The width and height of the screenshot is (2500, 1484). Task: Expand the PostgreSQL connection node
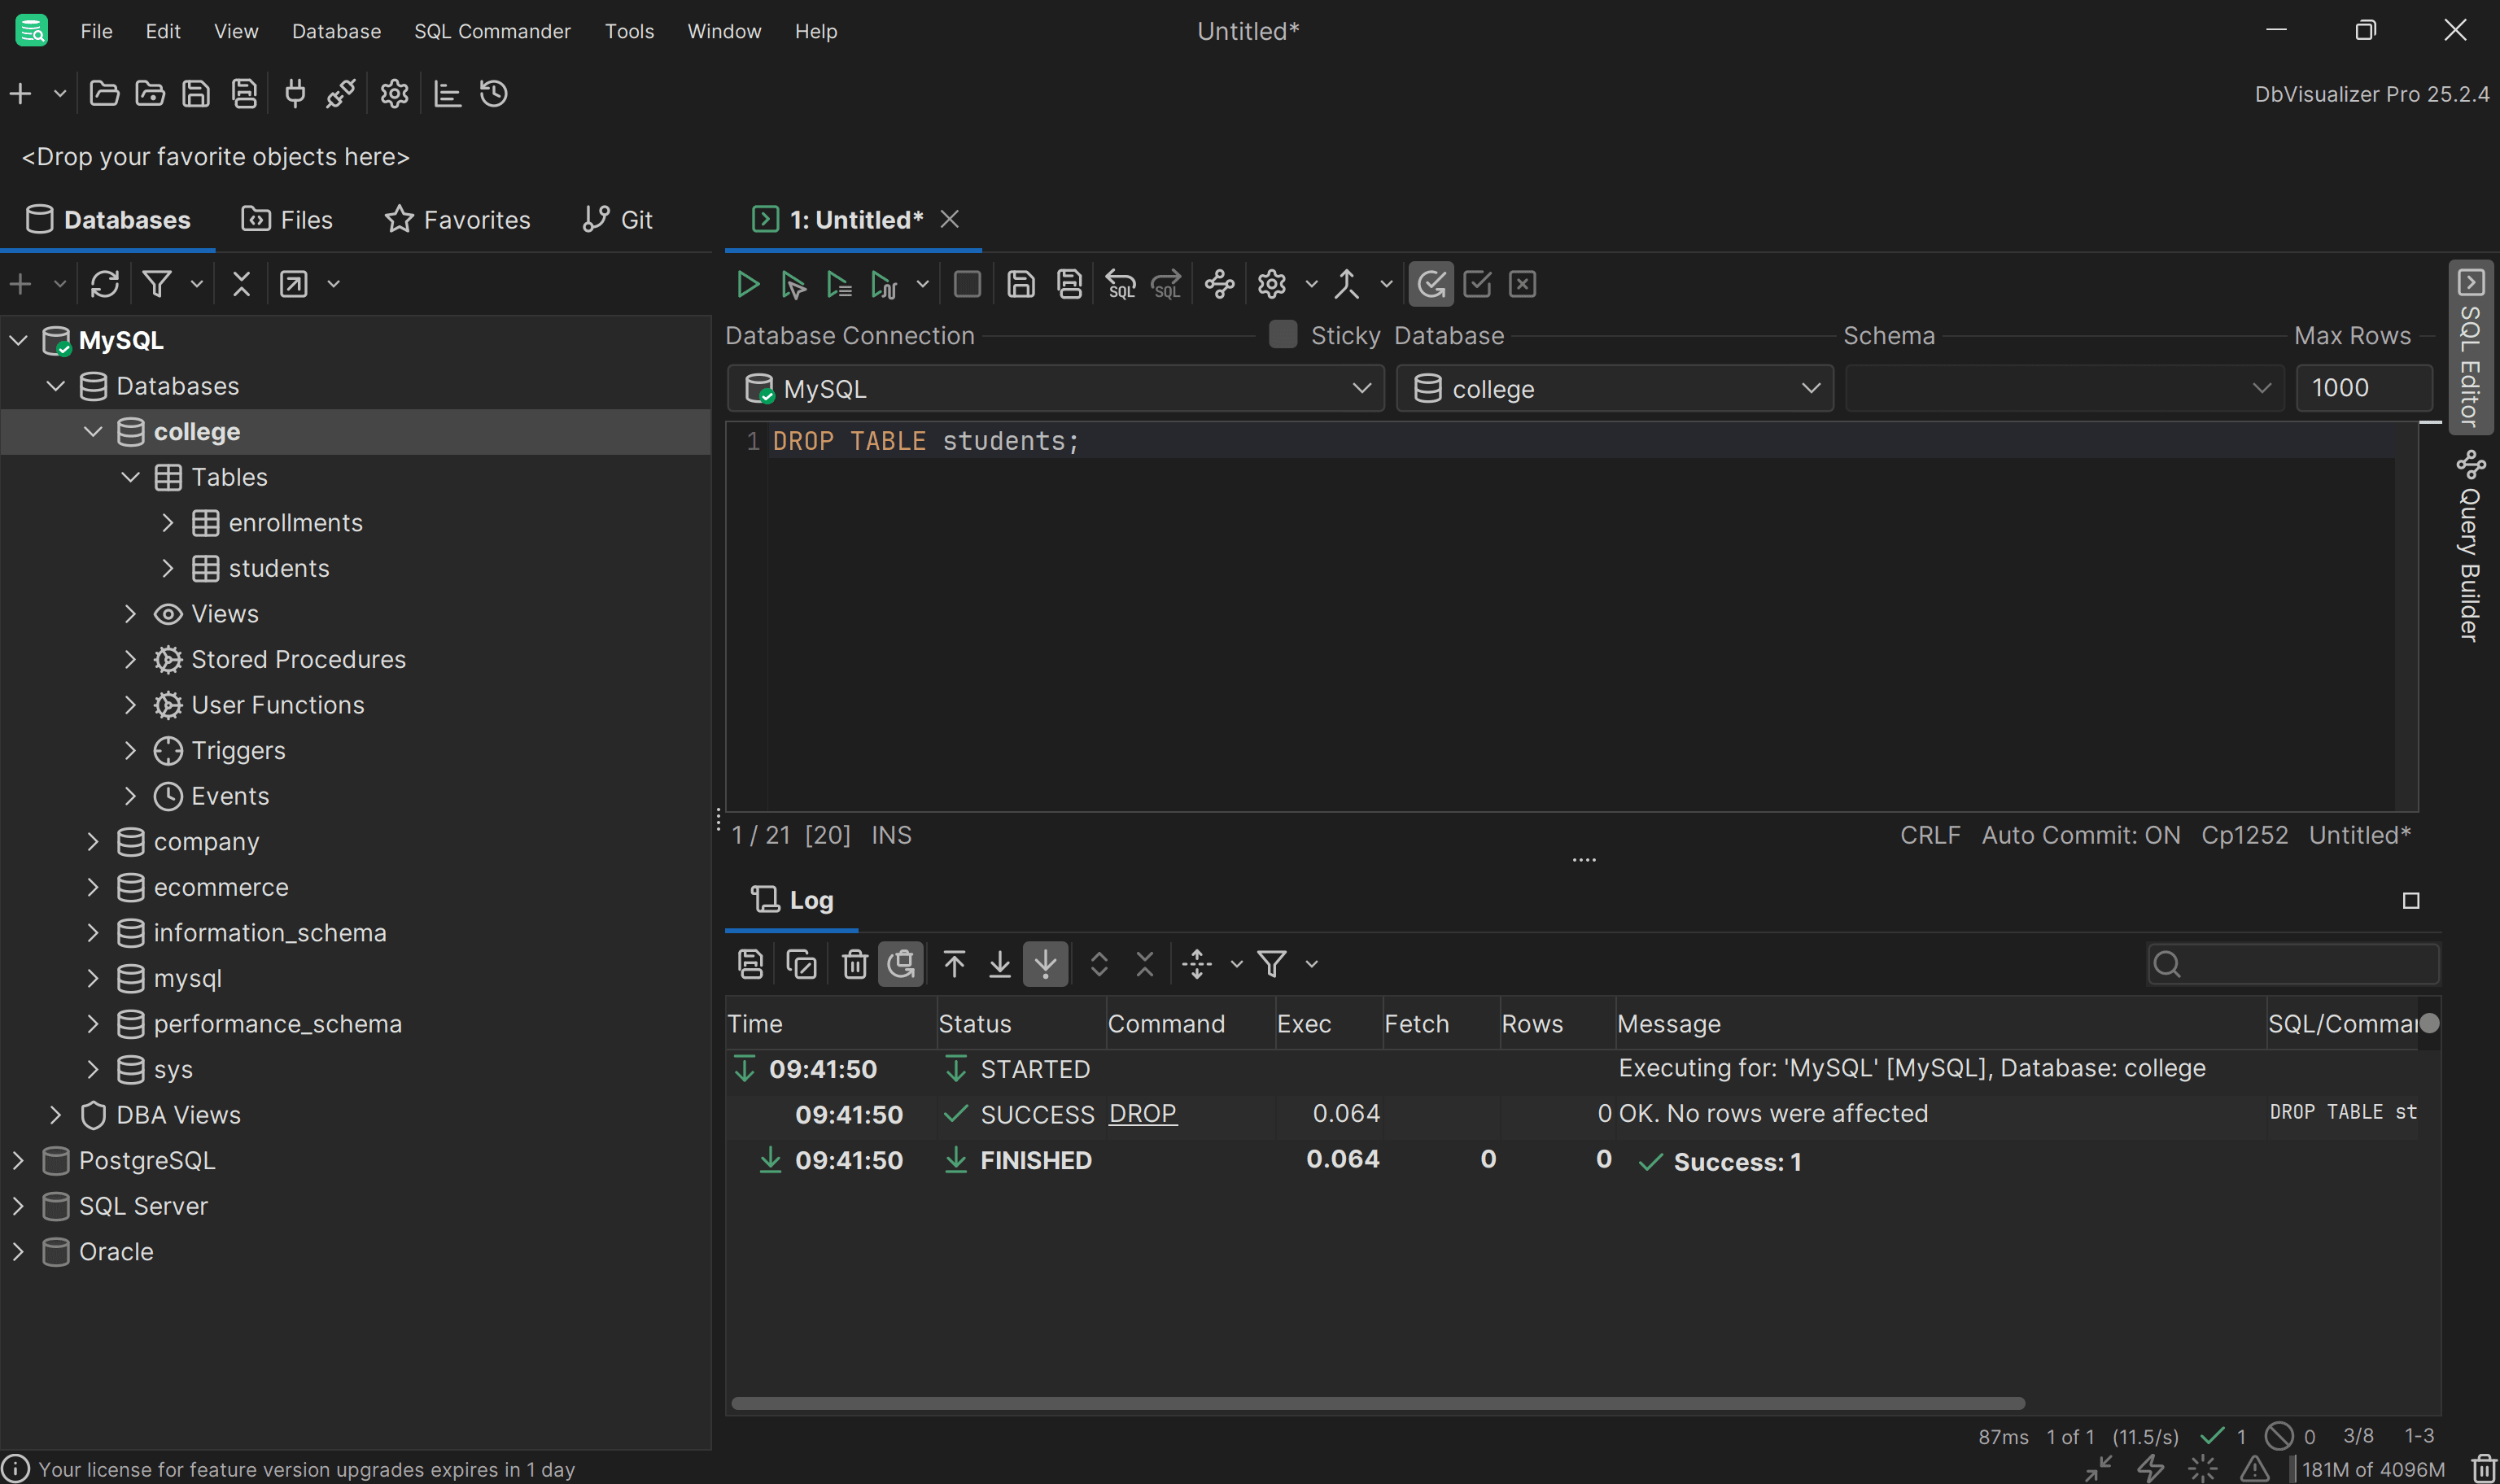point(18,1160)
